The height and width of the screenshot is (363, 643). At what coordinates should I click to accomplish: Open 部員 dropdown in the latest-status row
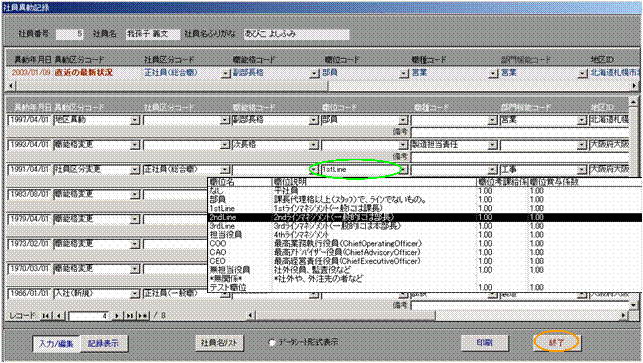(x=404, y=73)
